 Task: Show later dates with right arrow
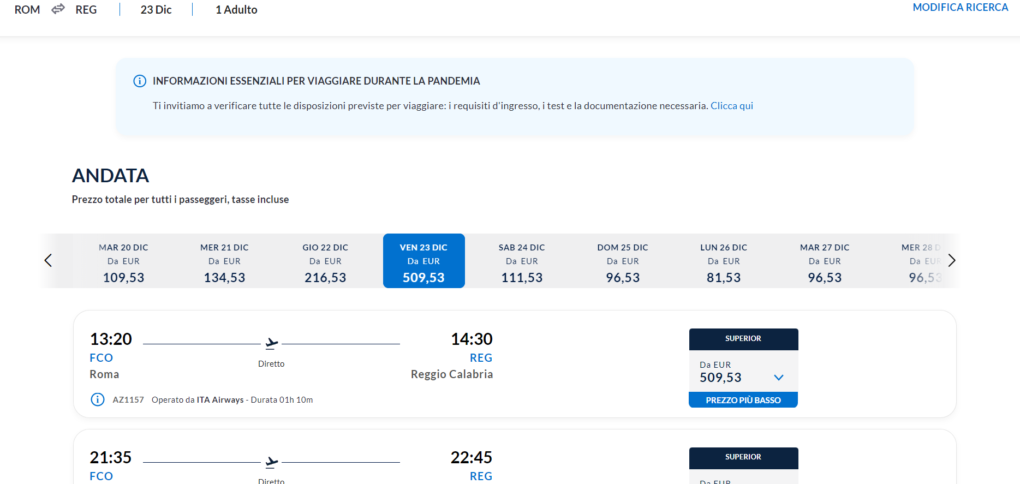pyautogui.click(x=951, y=260)
